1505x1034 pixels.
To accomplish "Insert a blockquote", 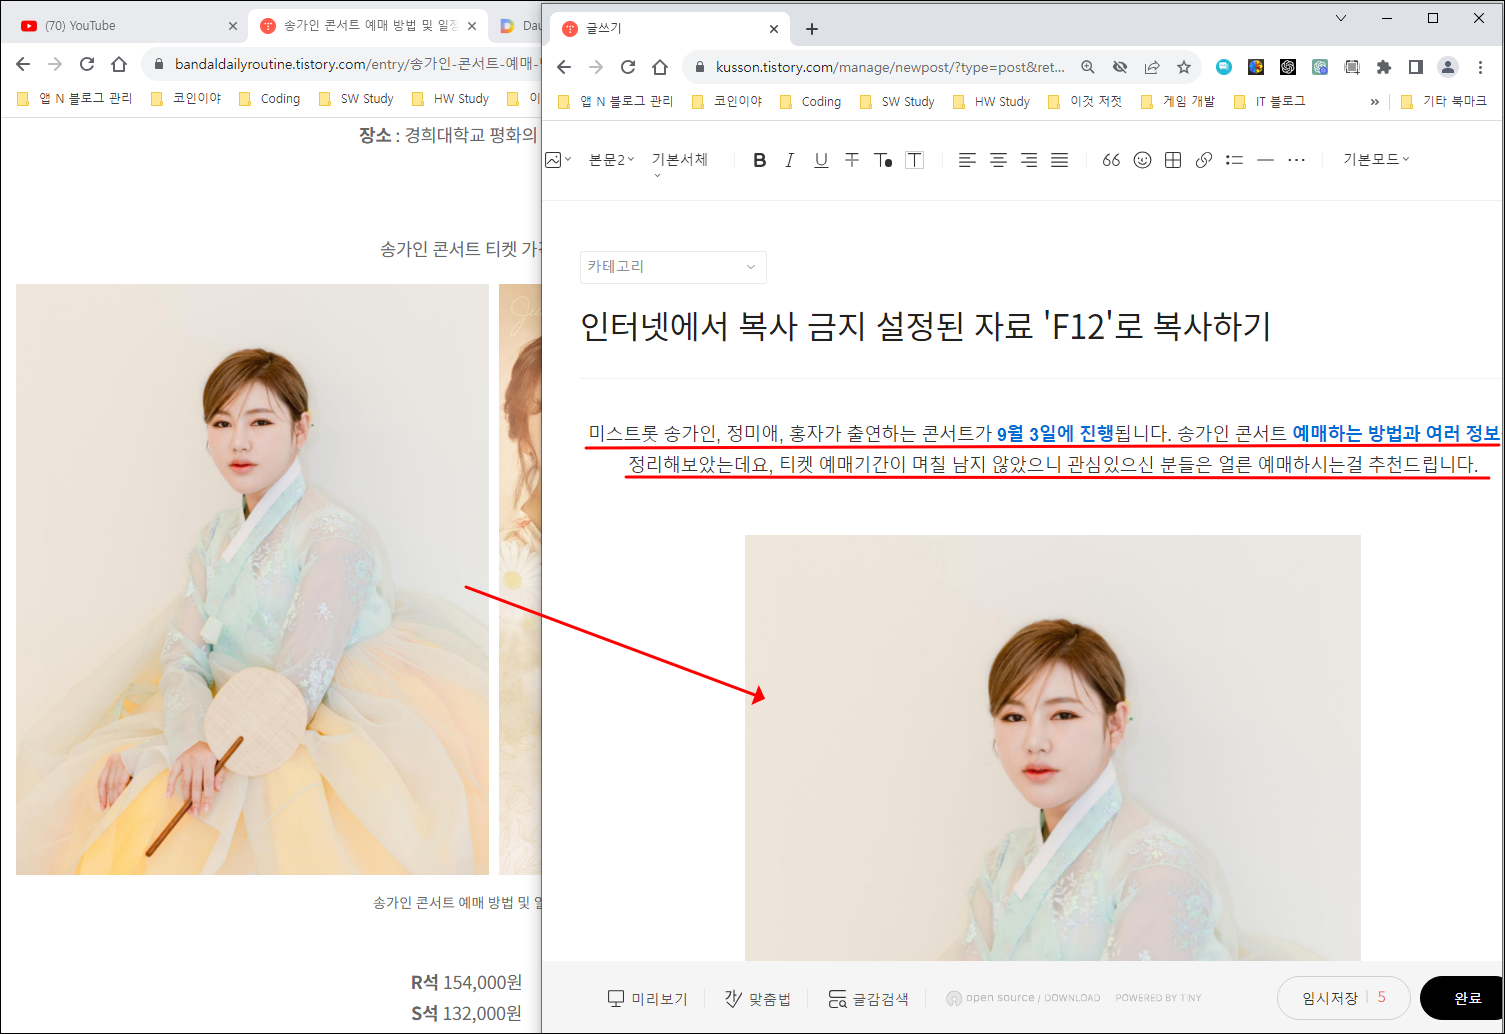I will [x=1111, y=160].
